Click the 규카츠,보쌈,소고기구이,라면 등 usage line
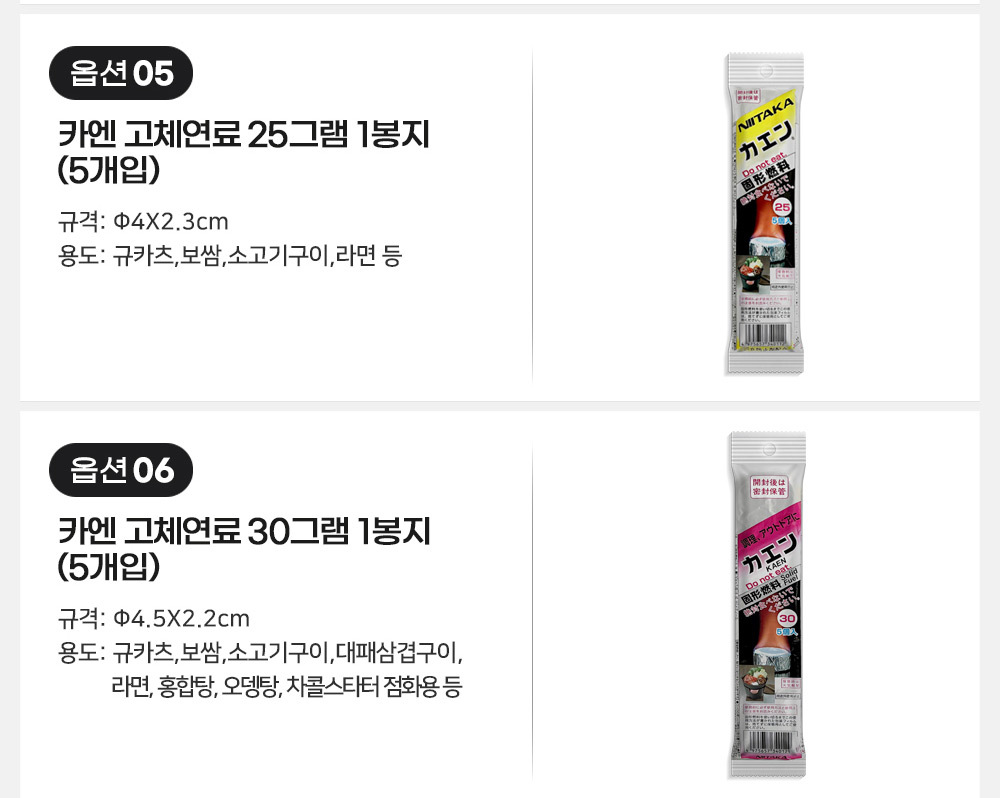 pyautogui.click(x=230, y=255)
